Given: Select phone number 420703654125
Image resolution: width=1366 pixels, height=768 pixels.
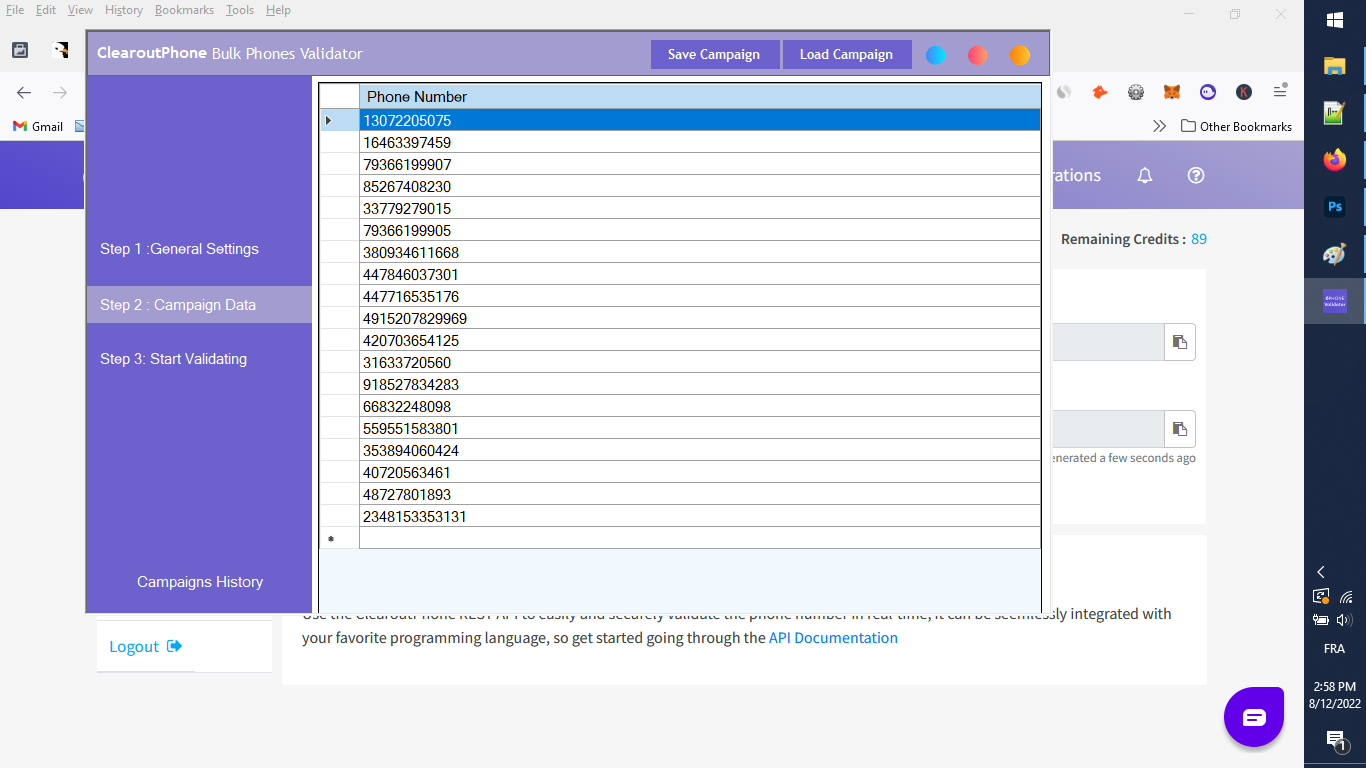Looking at the screenshot, I should pyautogui.click(x=700, y=340).
